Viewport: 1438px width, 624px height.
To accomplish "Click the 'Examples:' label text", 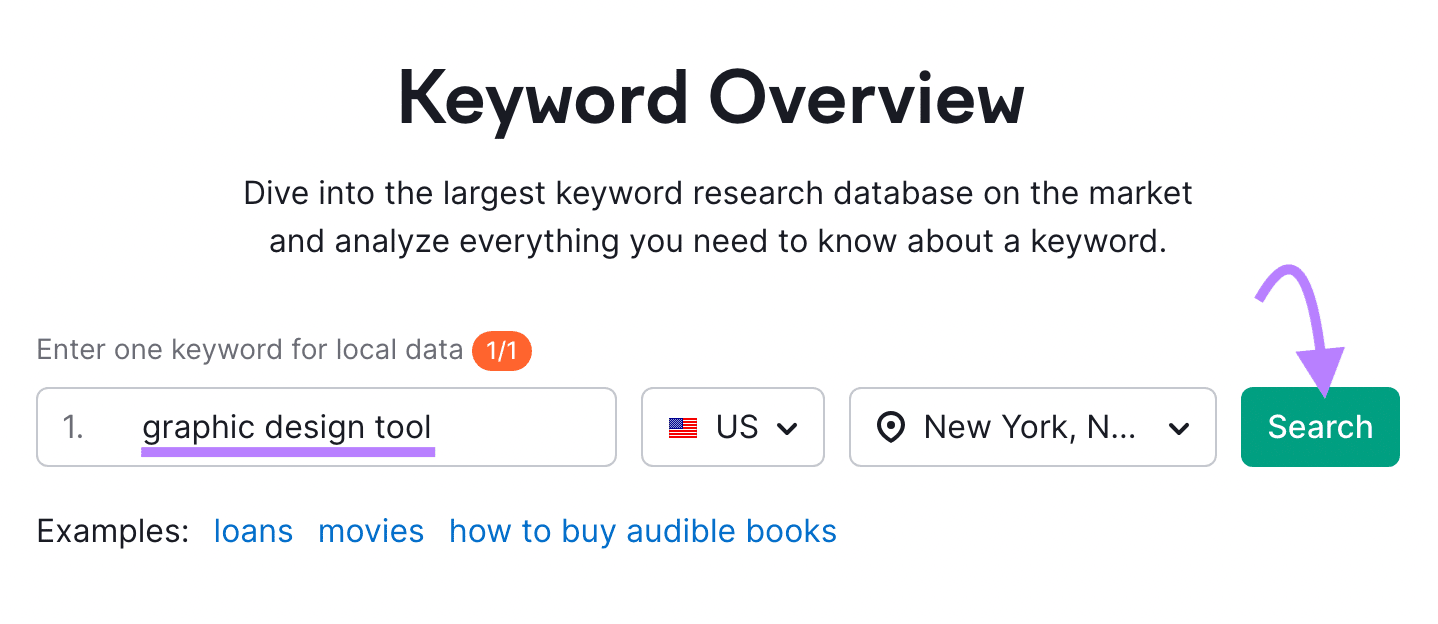I will click(113, 531).
